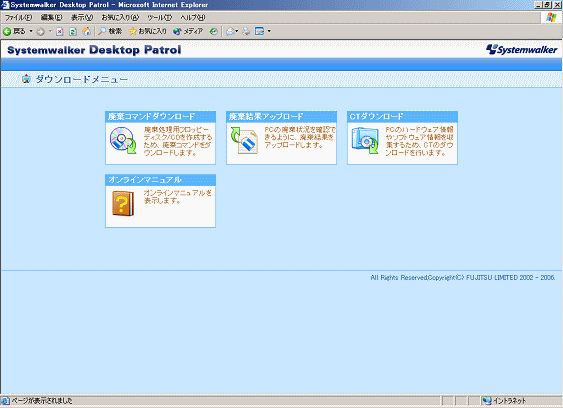Click the FUJITSU LIMITED copyright text
The width and height of the screenshot is (563, 408).
(x=463, y=278)
